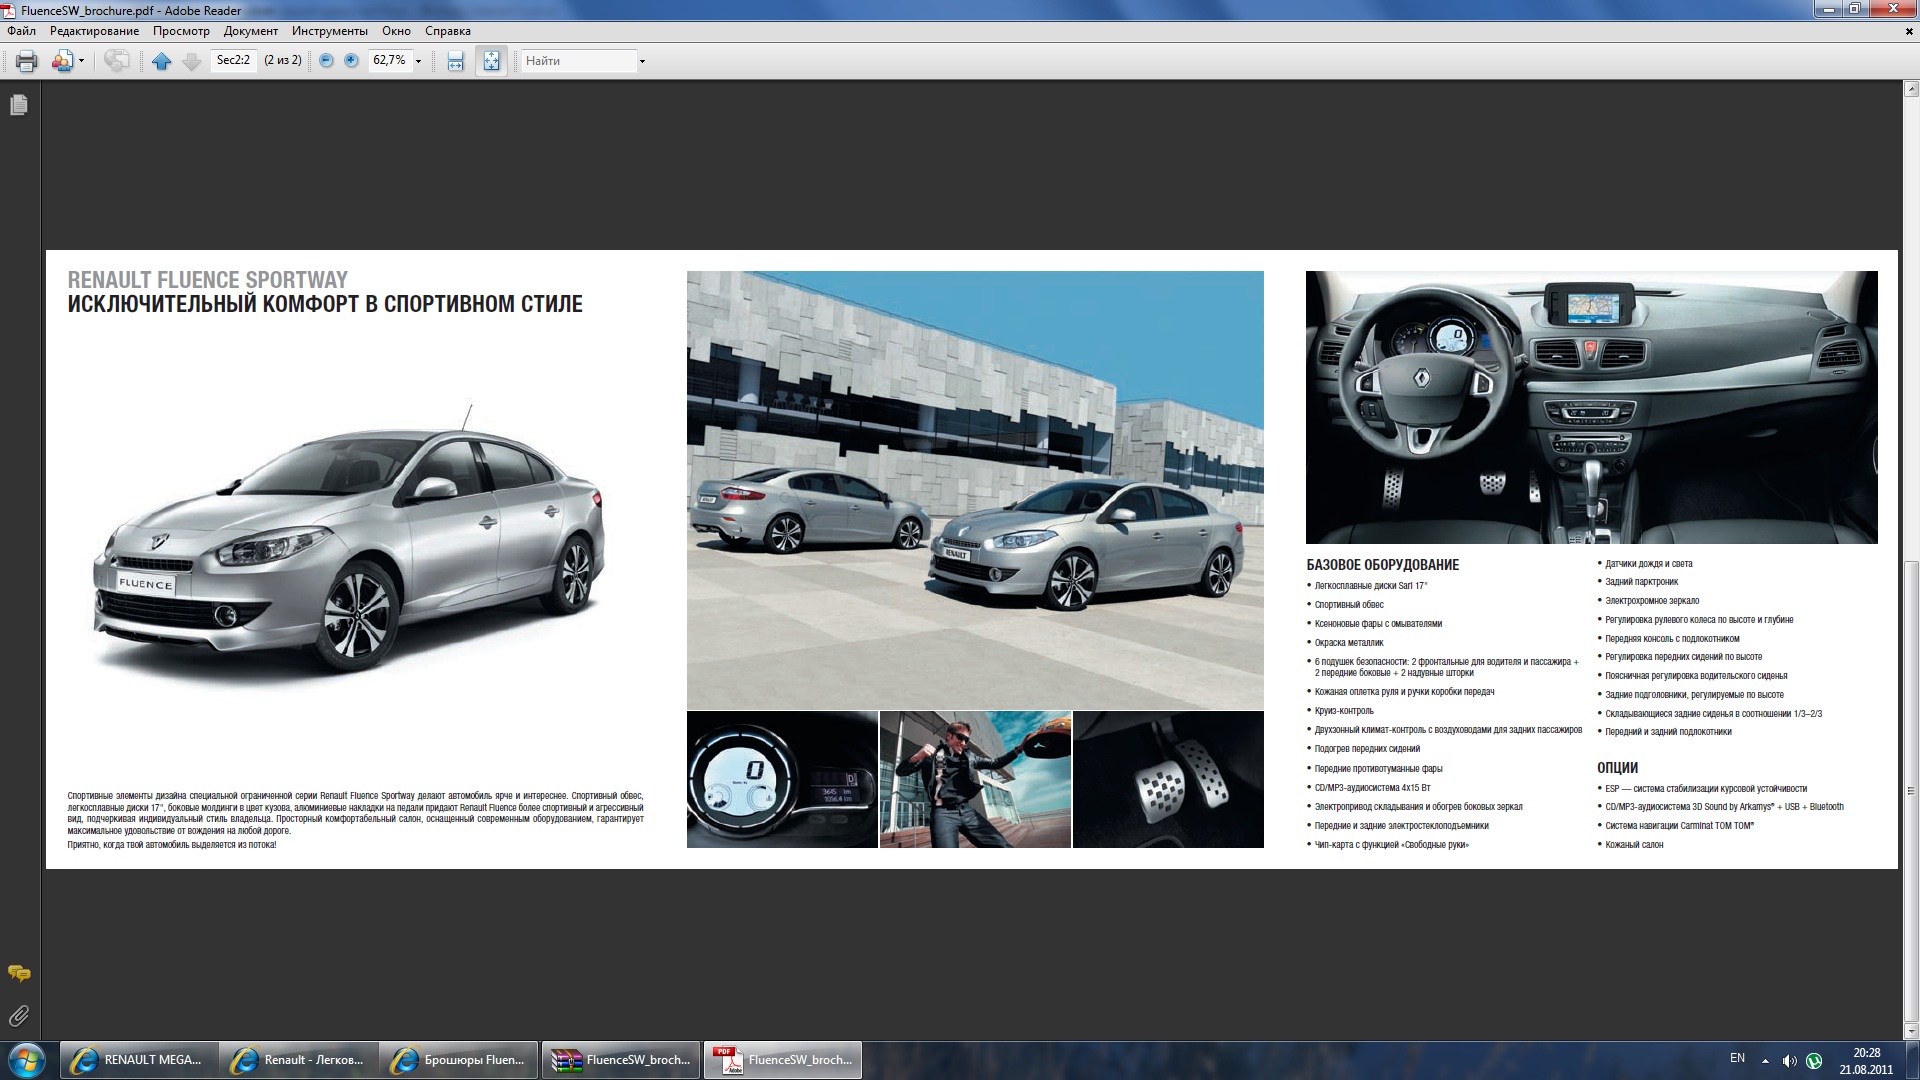Click the EN language indicator in tray
1920x1080 pixels.
pyautogui.click(x=1737, y=1059)
